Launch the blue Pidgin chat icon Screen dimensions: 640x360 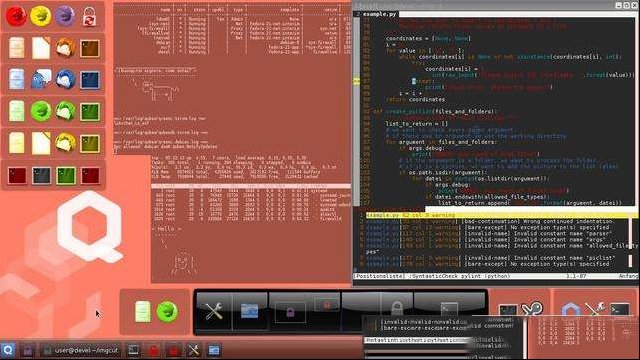pos(41,79)
